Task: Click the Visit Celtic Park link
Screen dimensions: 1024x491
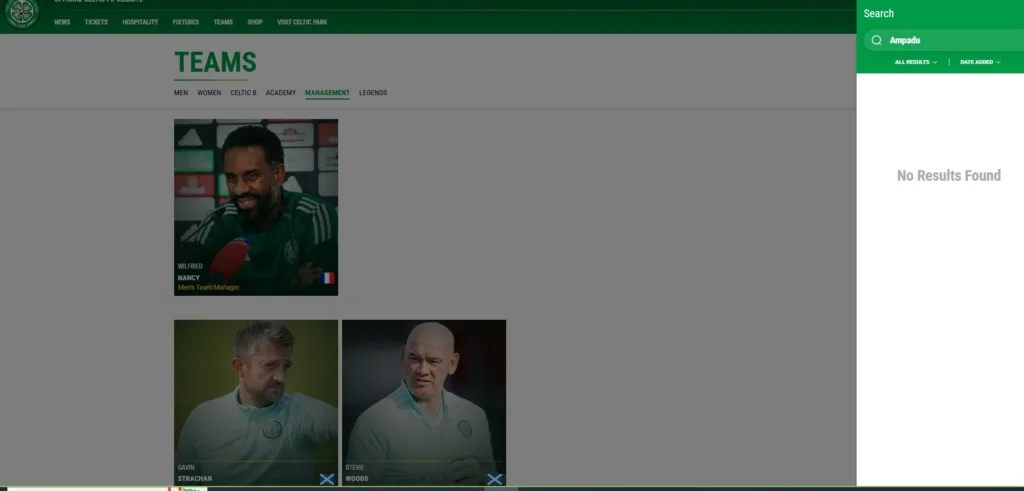Action: coord(301,22)
